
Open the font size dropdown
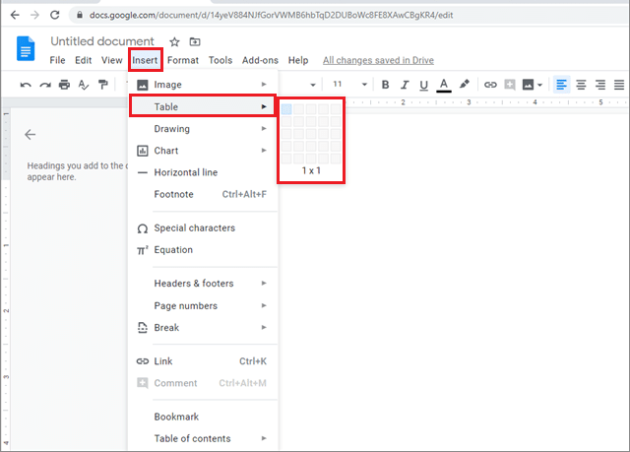[364, 85]
